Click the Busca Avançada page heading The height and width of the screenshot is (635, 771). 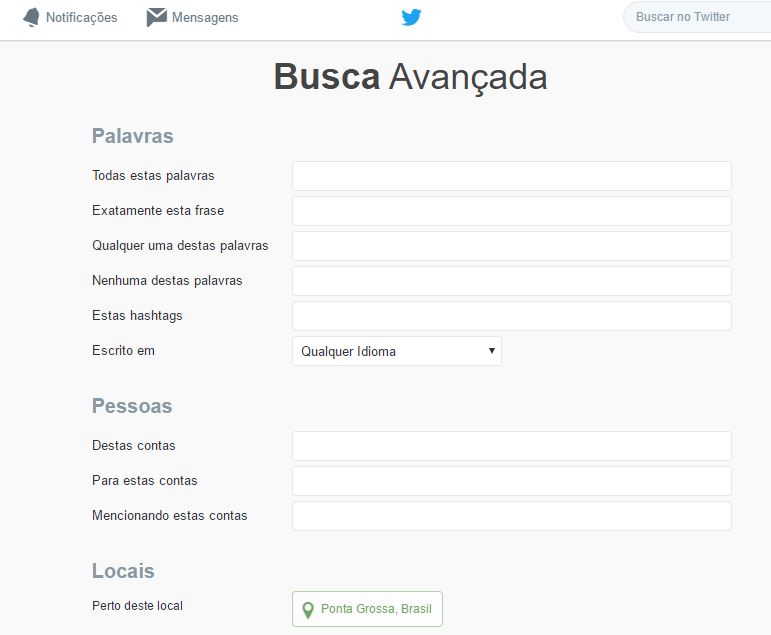pyautogui.click(x=411, y=78)
